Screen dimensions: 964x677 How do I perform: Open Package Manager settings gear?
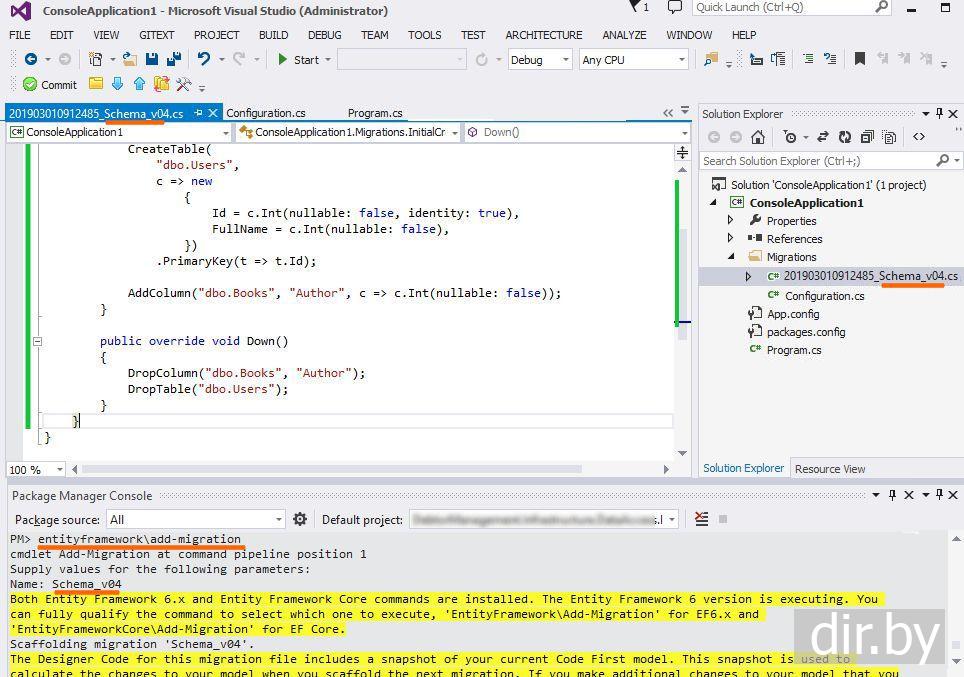point(300,519)
